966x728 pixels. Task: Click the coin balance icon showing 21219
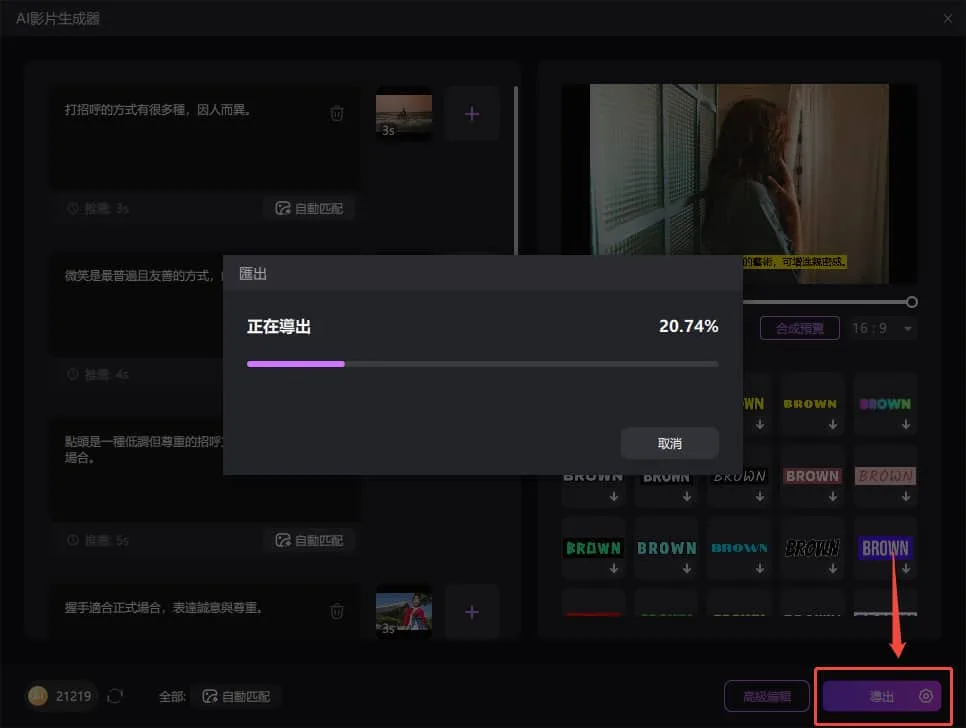[38, 696]
